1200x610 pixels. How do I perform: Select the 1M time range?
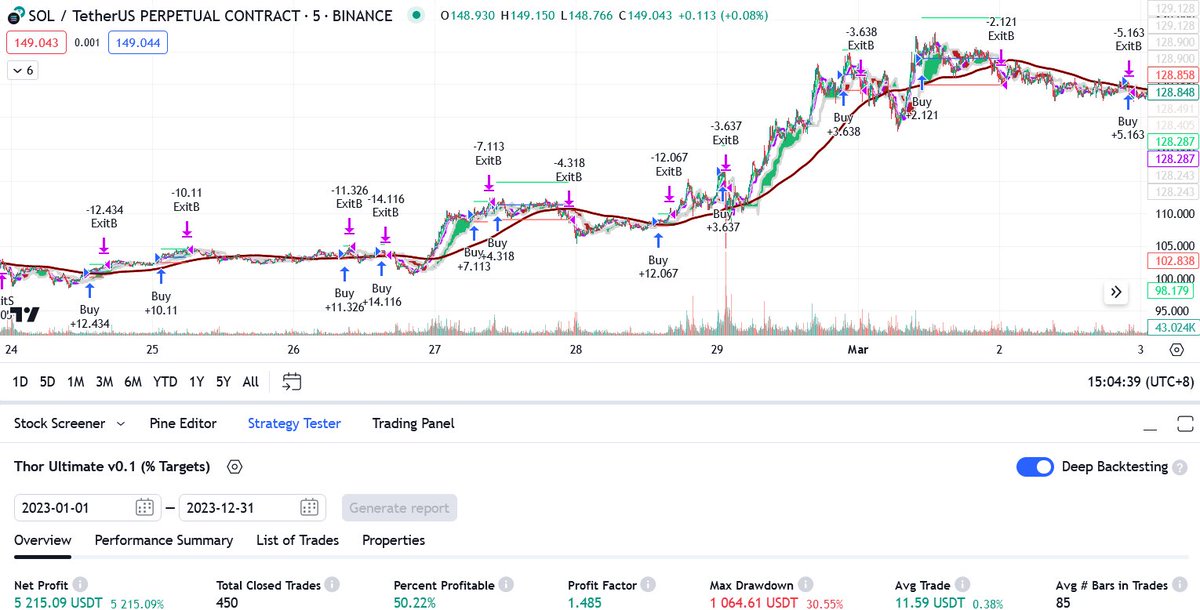click(x=75, y=381)
